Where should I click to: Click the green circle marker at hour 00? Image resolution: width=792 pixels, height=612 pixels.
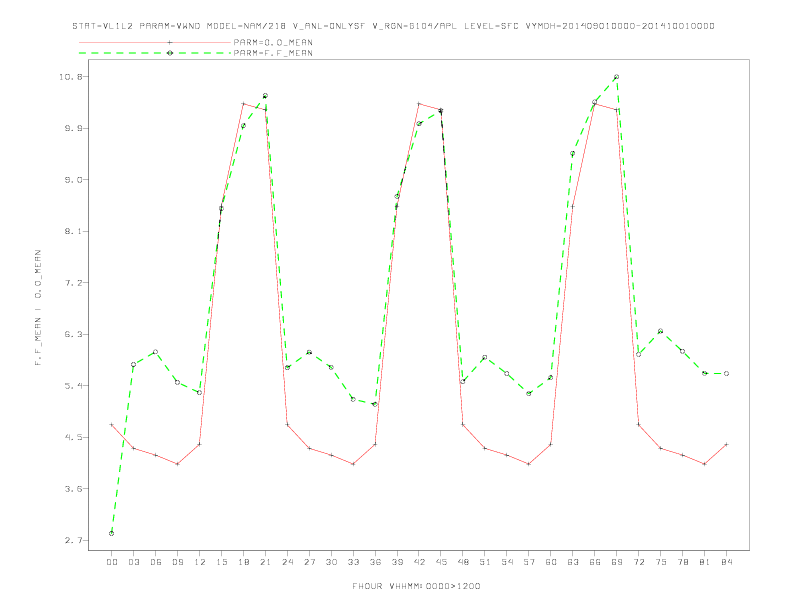(x=111, y=533)
